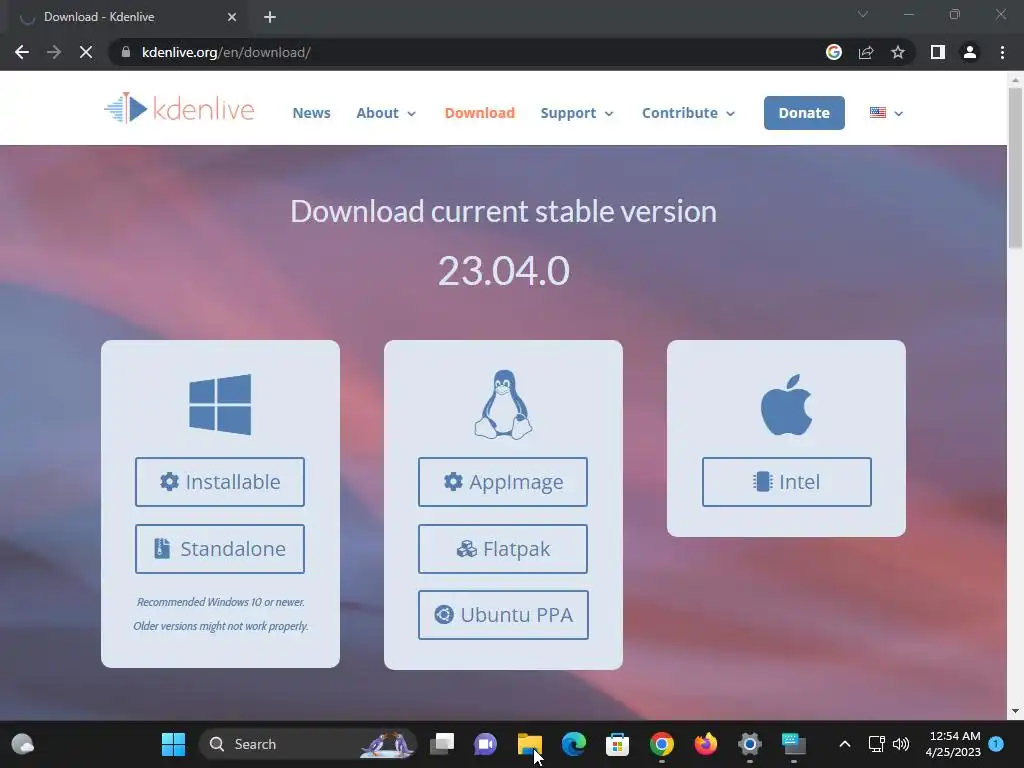Launch Firefox from taskbar

click(705, 744)
